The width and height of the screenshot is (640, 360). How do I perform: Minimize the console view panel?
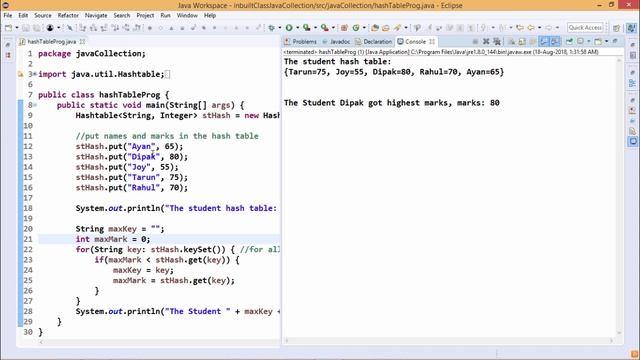point(615,41)
